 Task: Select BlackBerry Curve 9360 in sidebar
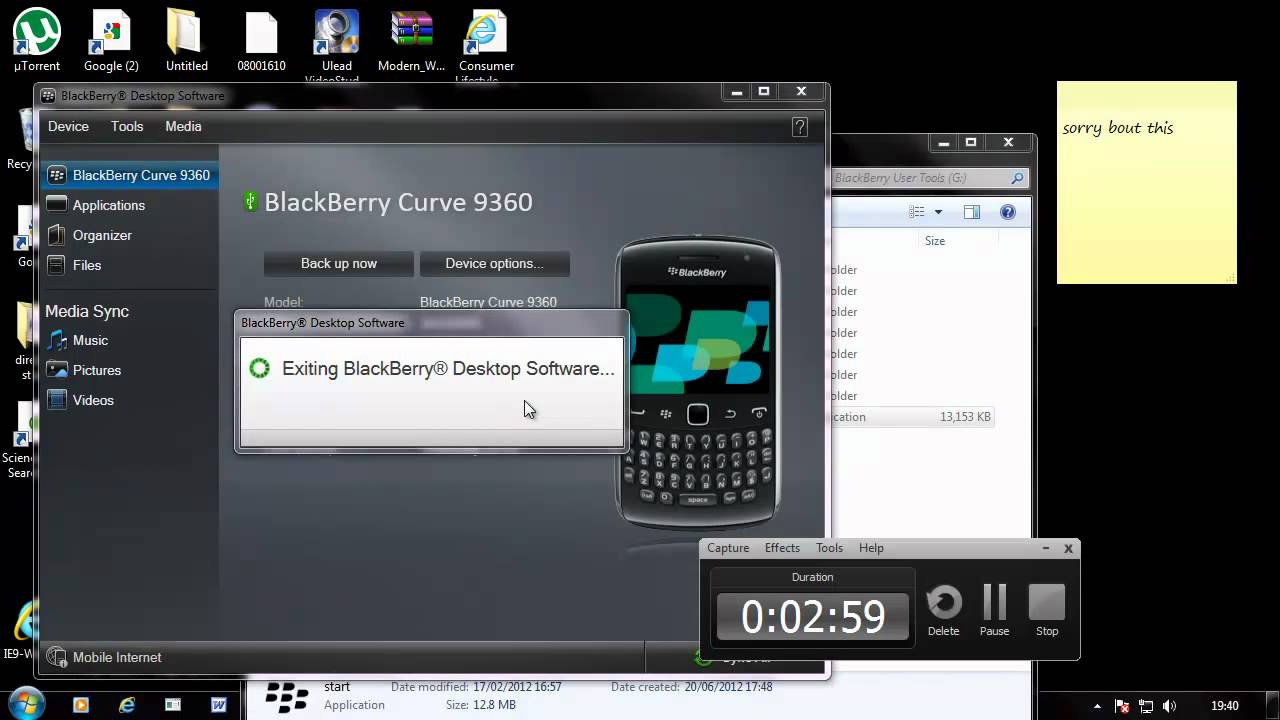pyautogui.click(x=128, y=175)
